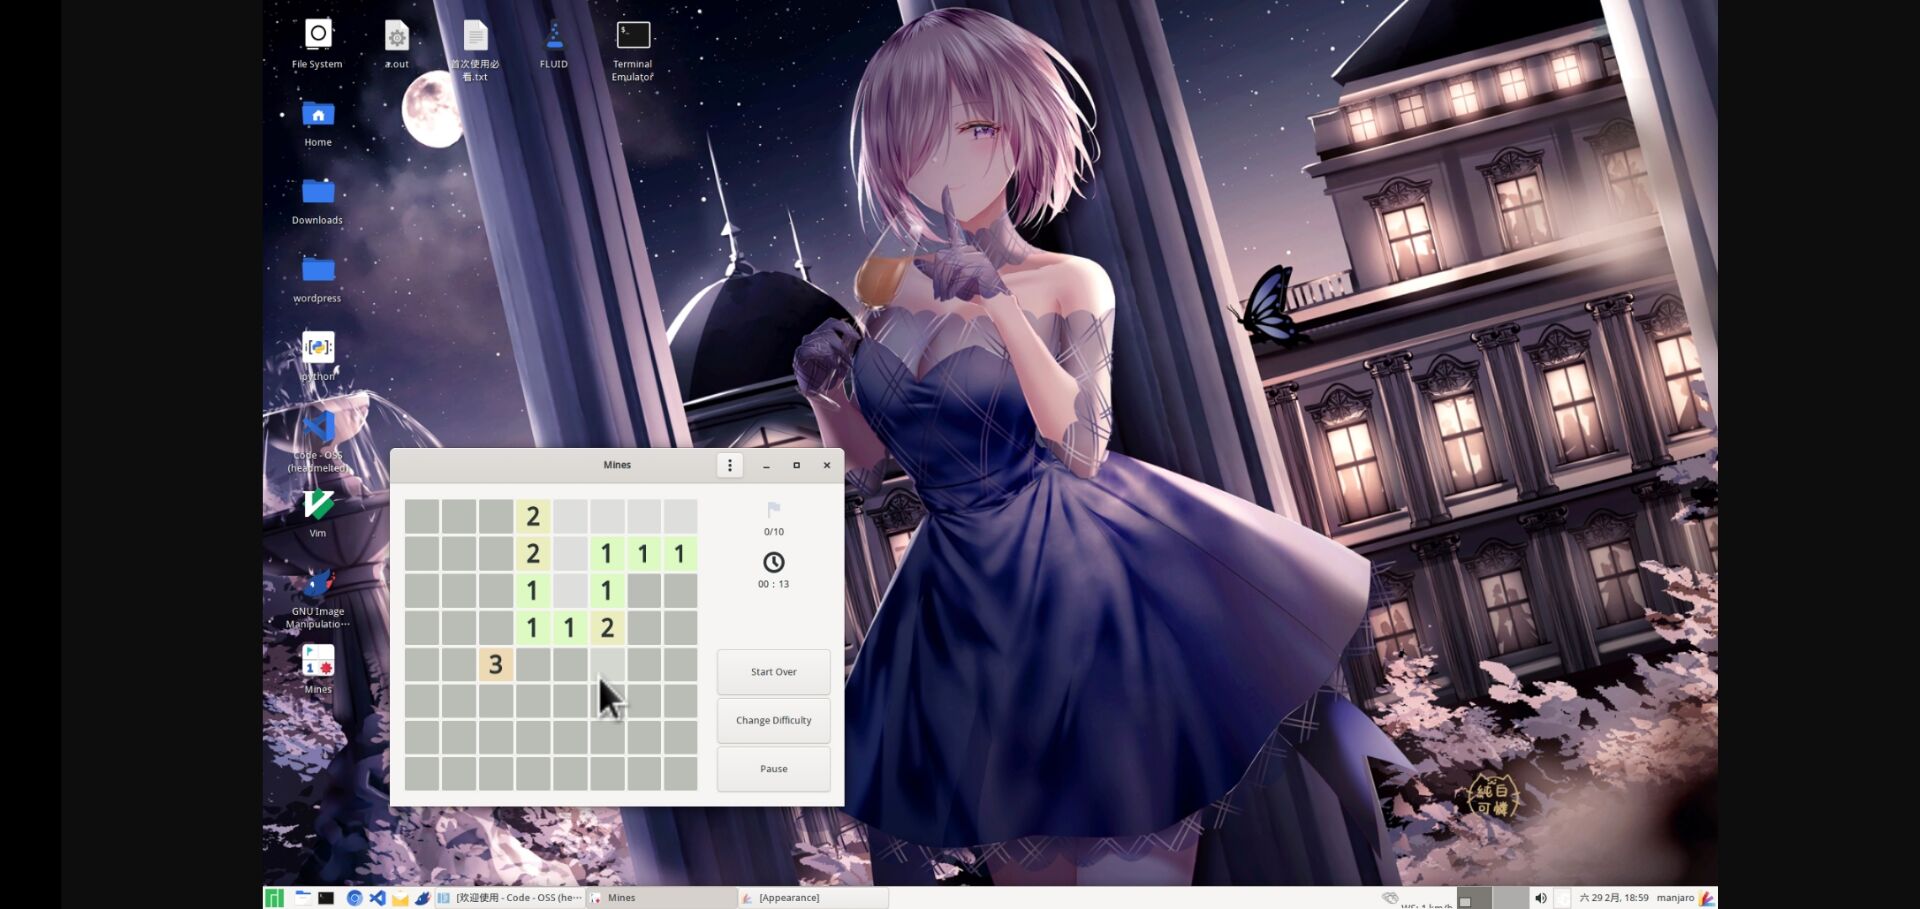Maximize the Mines window

(x=797, y=465)
